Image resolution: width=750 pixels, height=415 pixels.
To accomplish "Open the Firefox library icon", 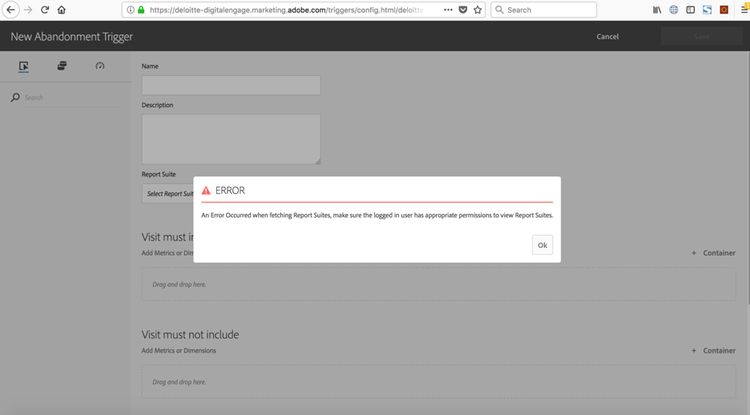I will coord(657,10).
